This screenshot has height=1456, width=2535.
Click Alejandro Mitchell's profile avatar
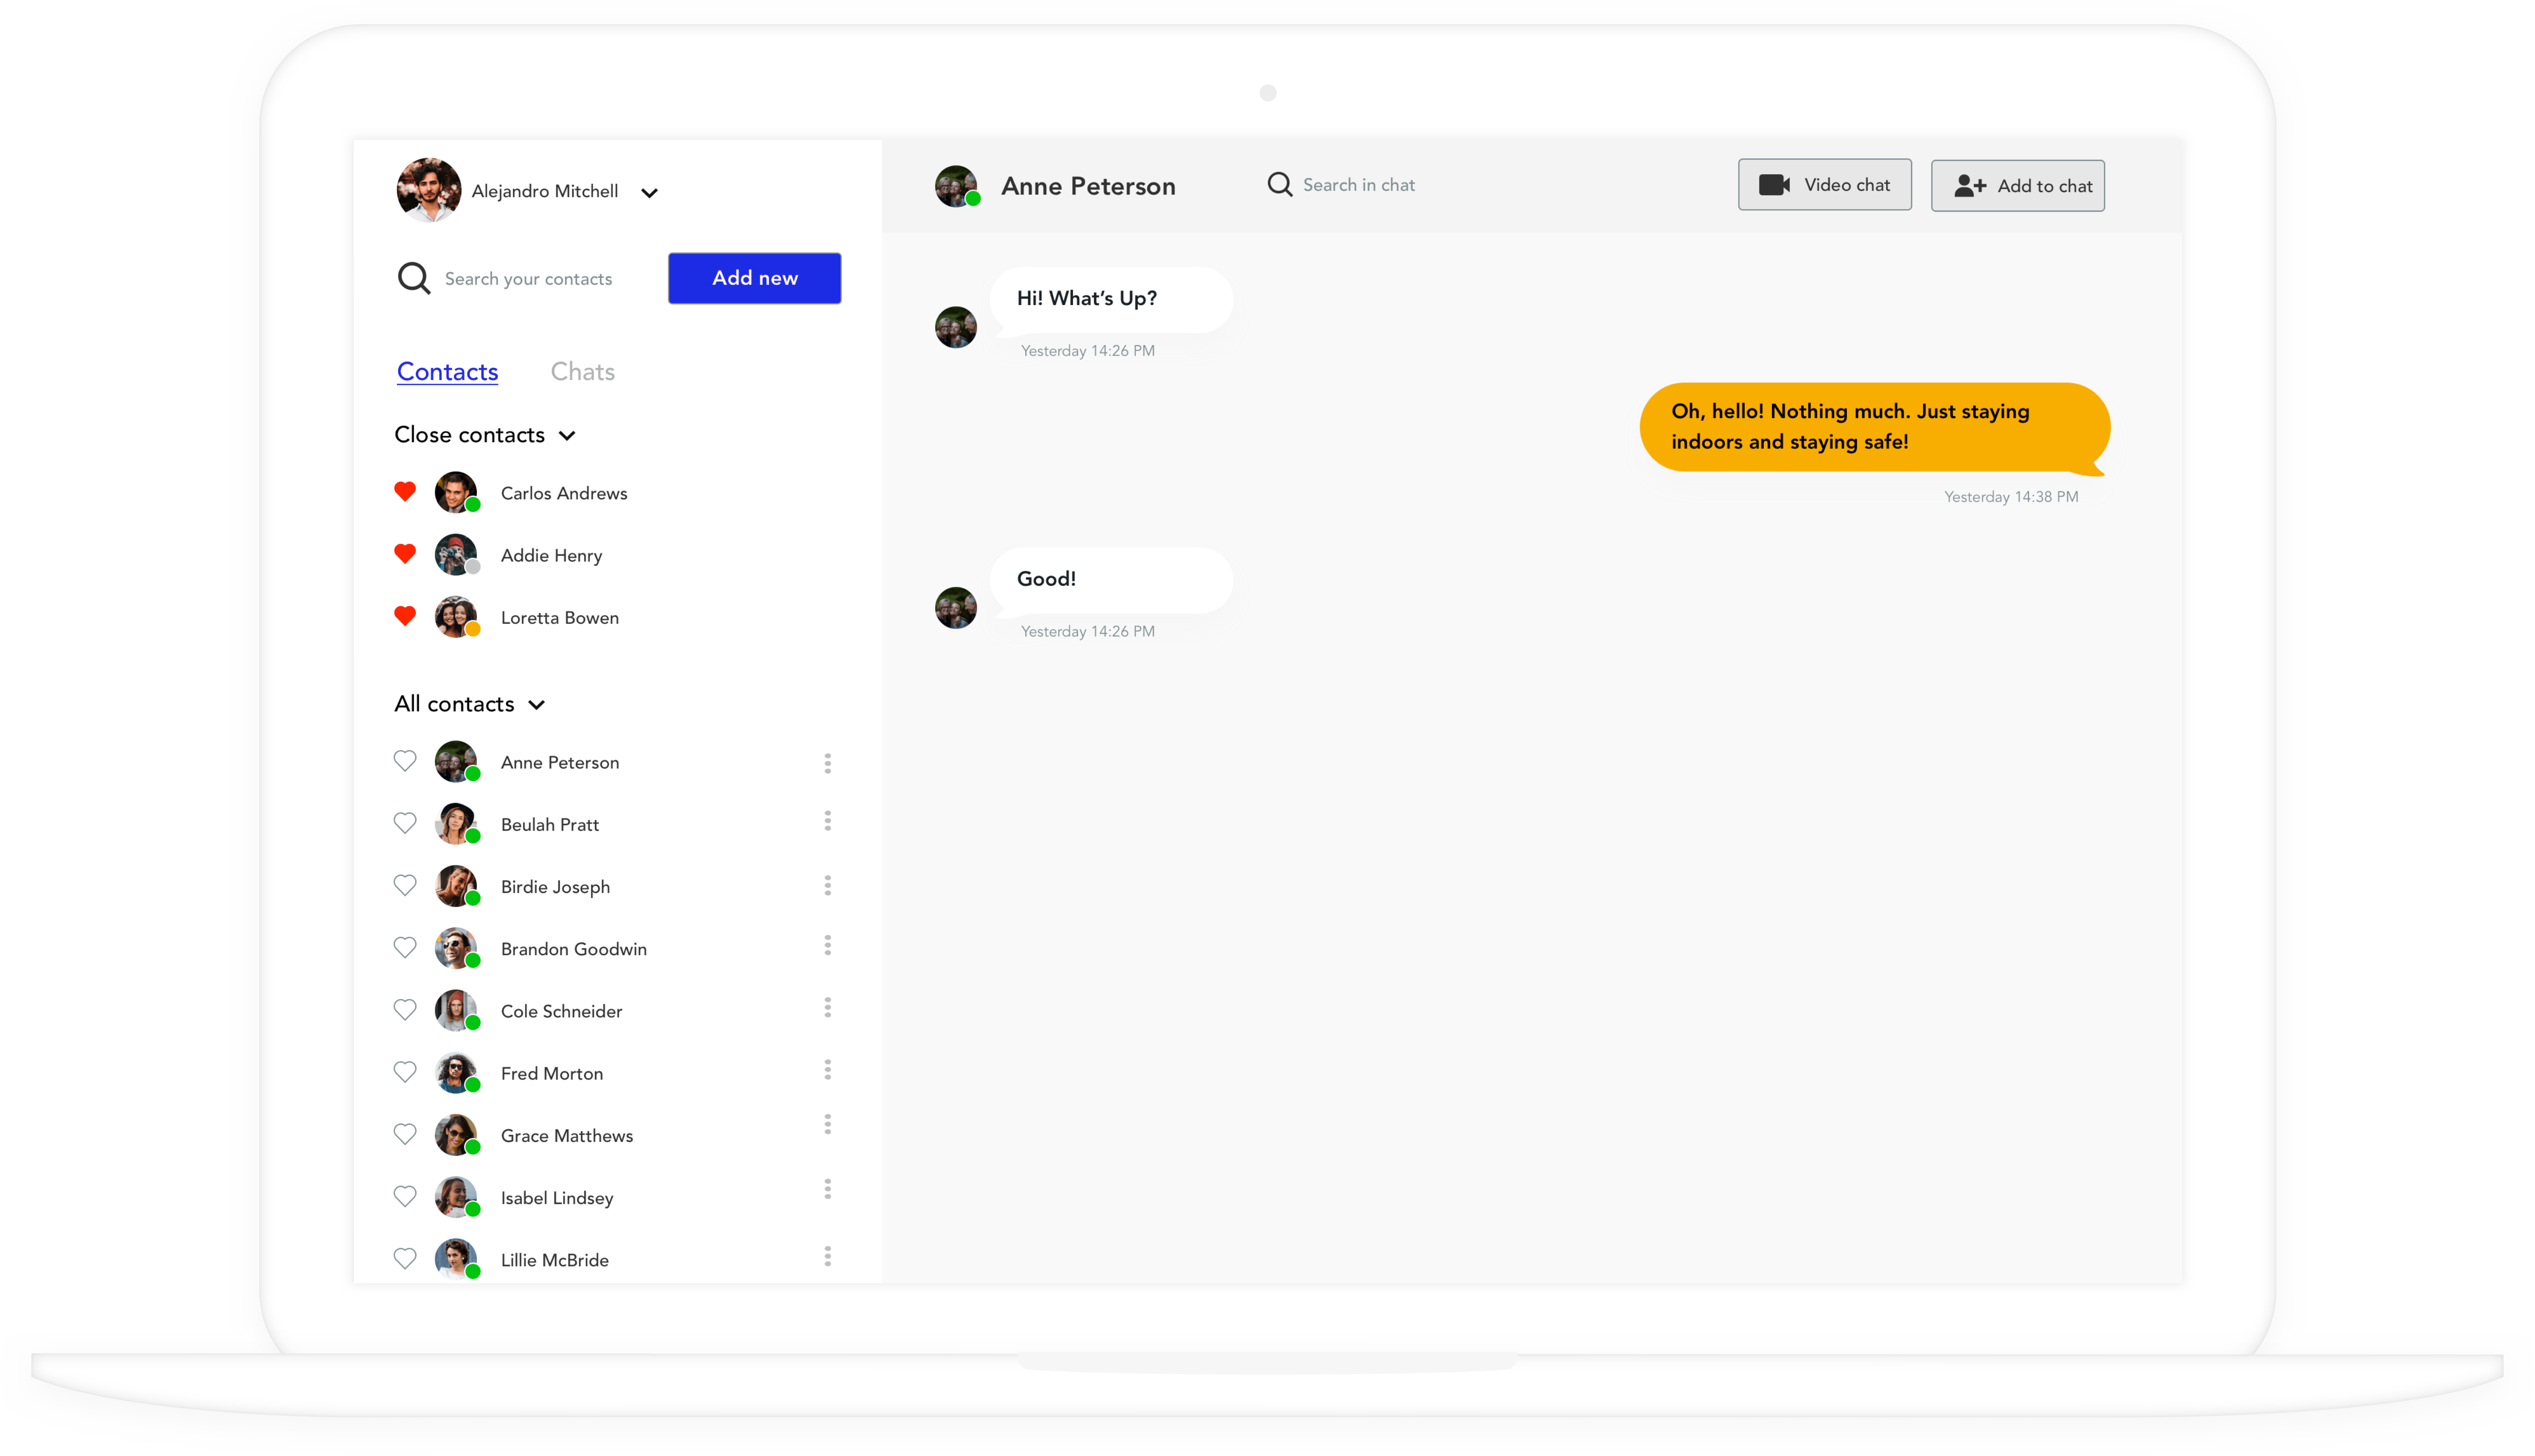tap(429, 190)
